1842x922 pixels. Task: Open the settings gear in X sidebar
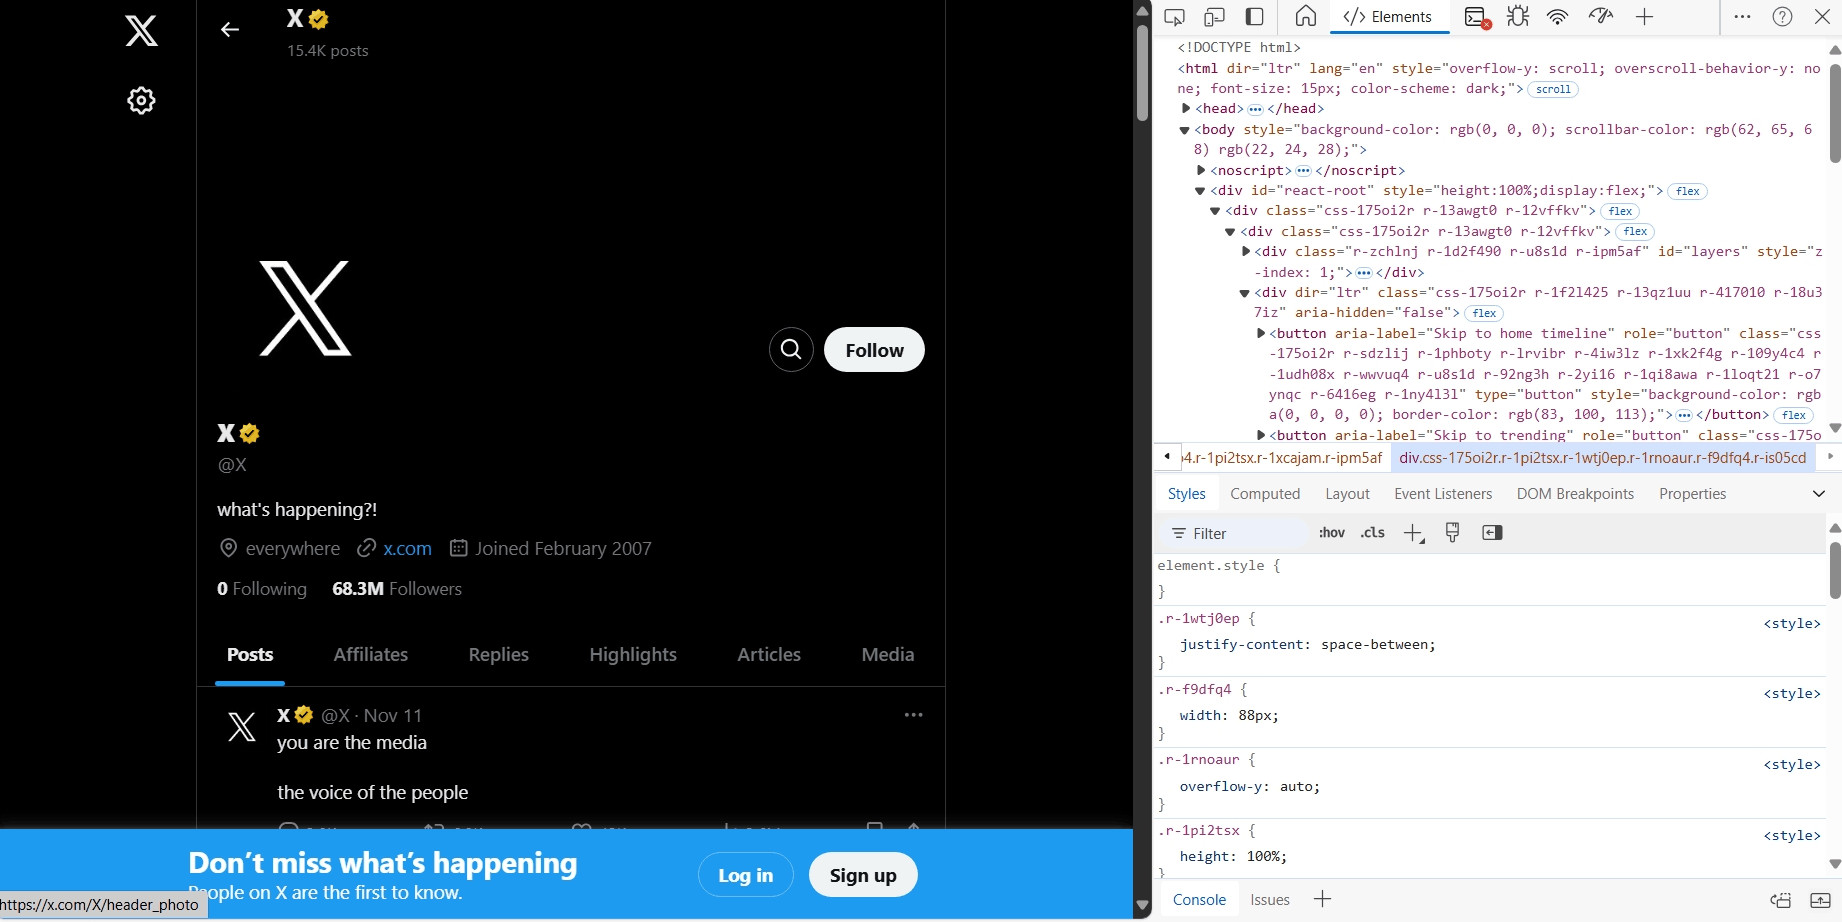point(141,100)
